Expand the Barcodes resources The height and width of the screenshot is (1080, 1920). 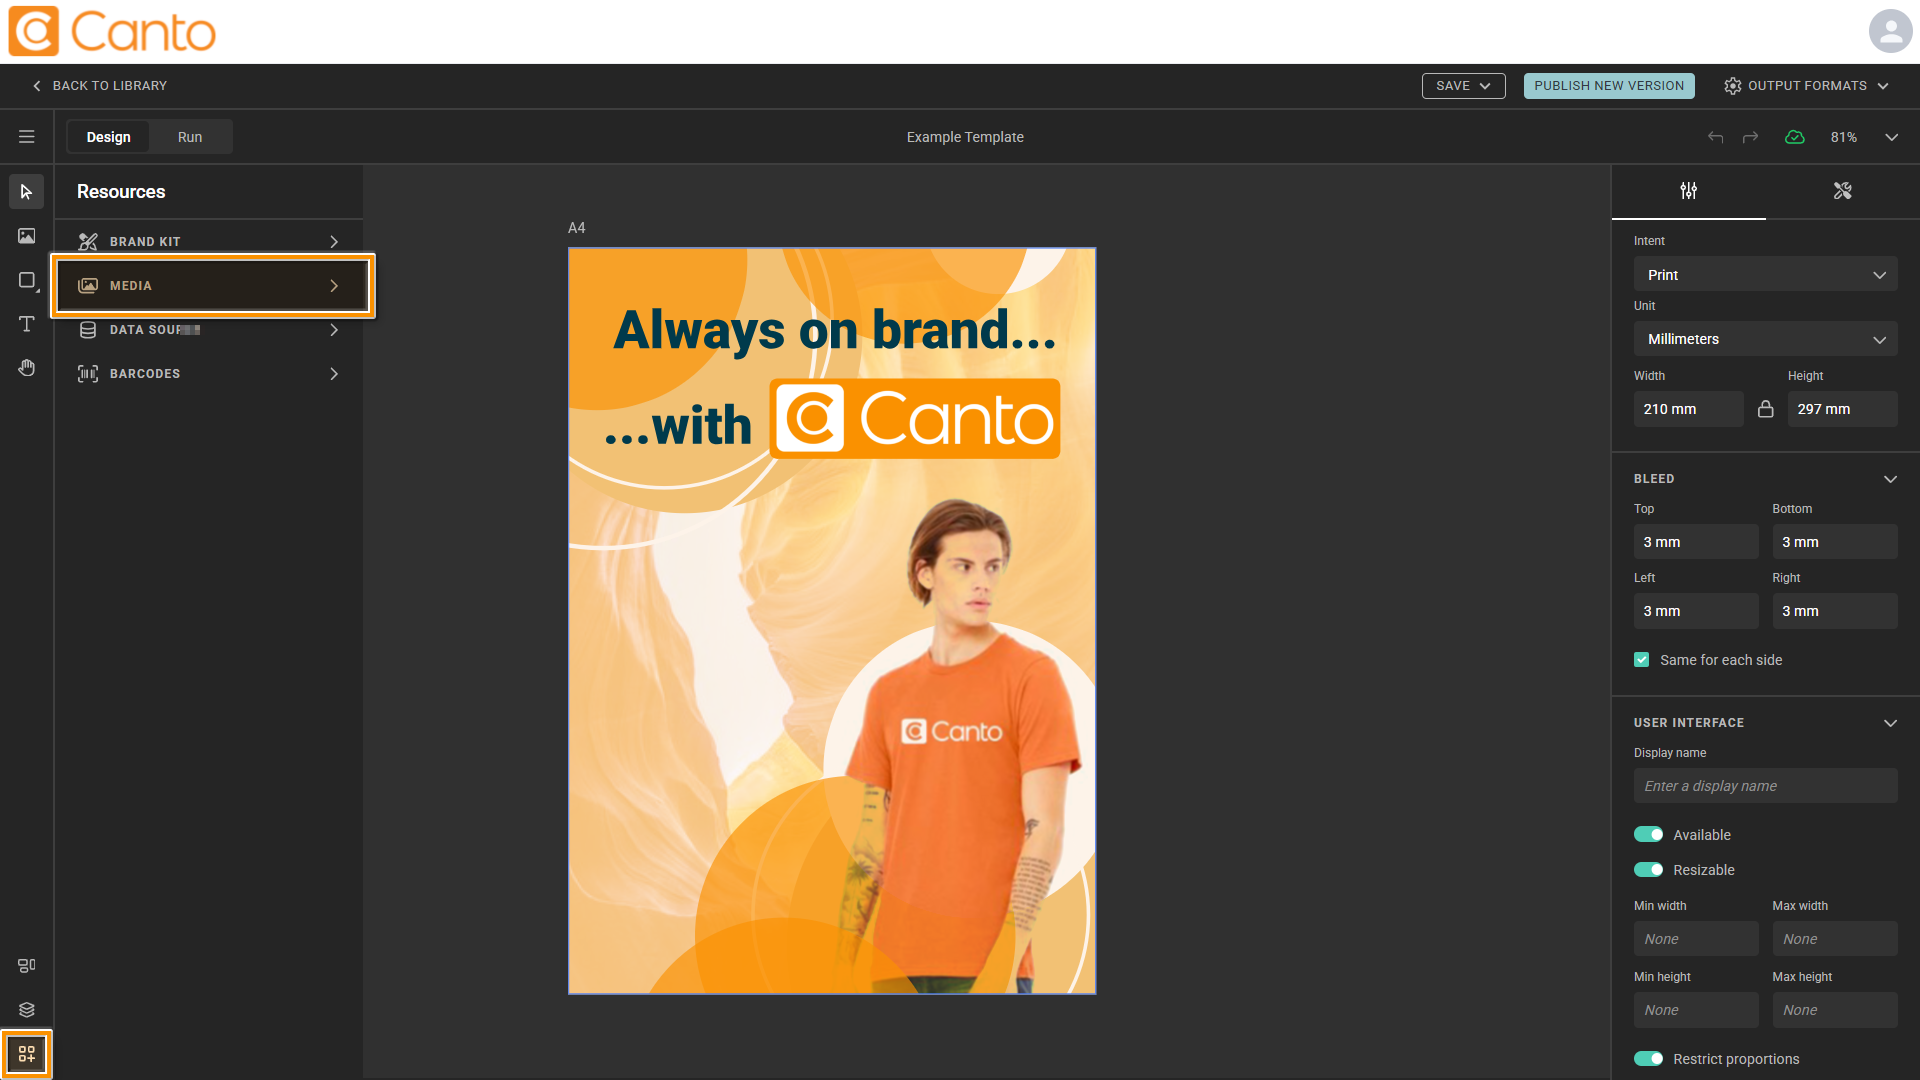(334, 374)
